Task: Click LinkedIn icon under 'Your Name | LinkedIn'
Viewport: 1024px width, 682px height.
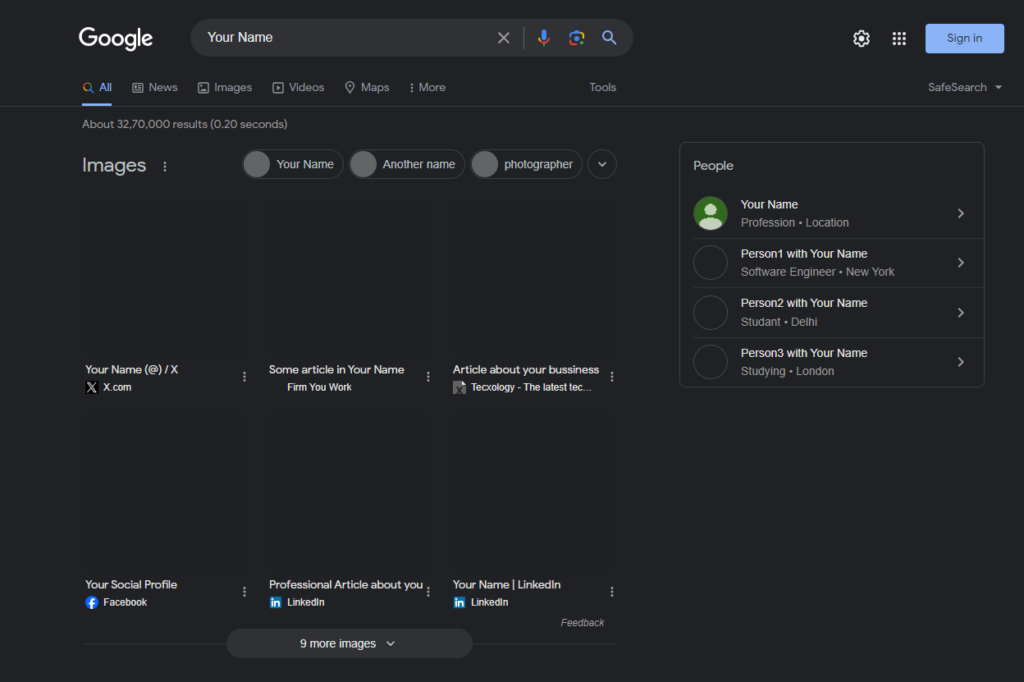Action: coord(459,602)
